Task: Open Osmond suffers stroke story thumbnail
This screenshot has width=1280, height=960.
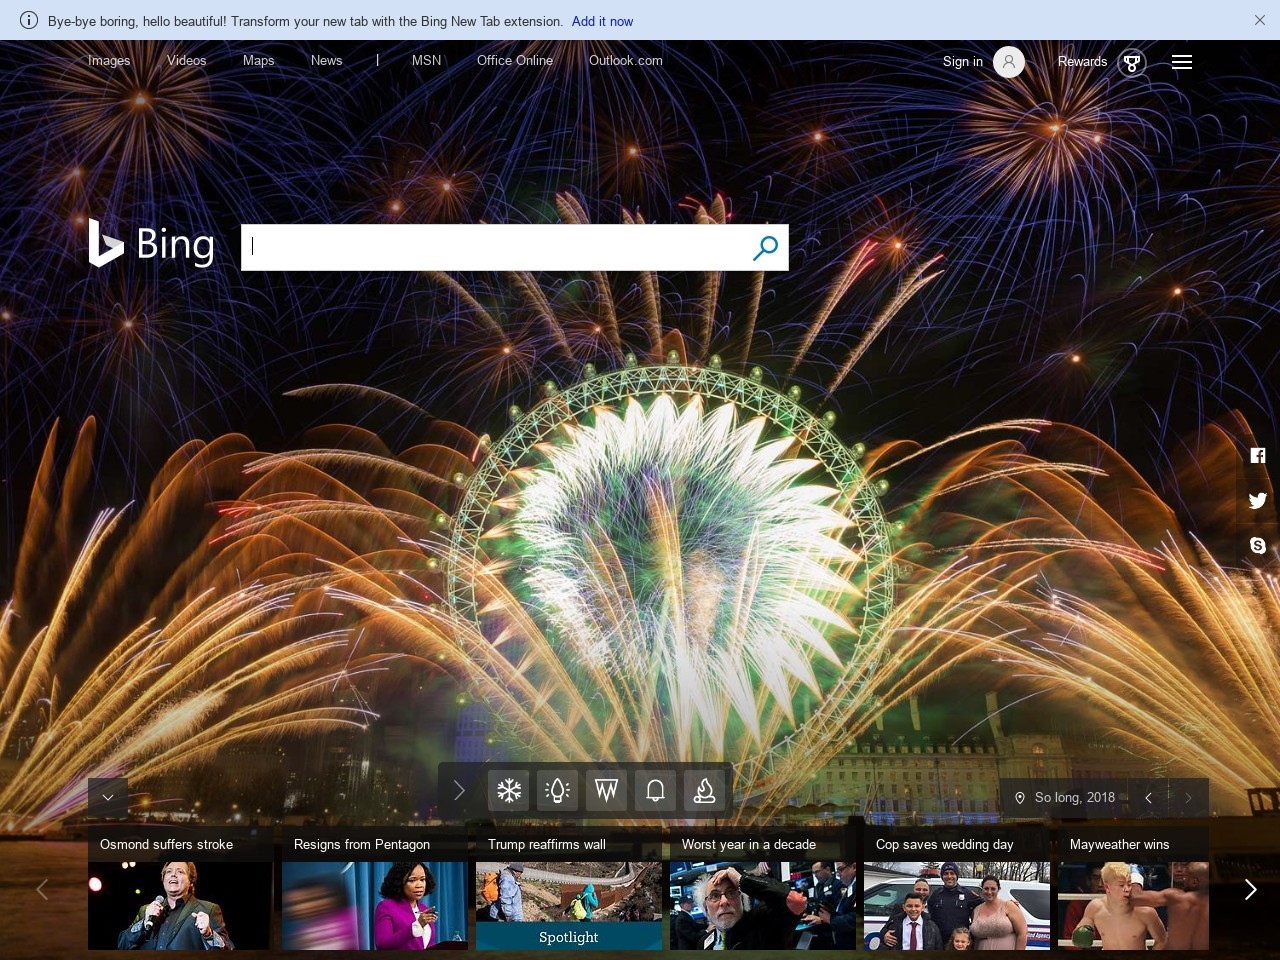Action: (x=180, y=906)
